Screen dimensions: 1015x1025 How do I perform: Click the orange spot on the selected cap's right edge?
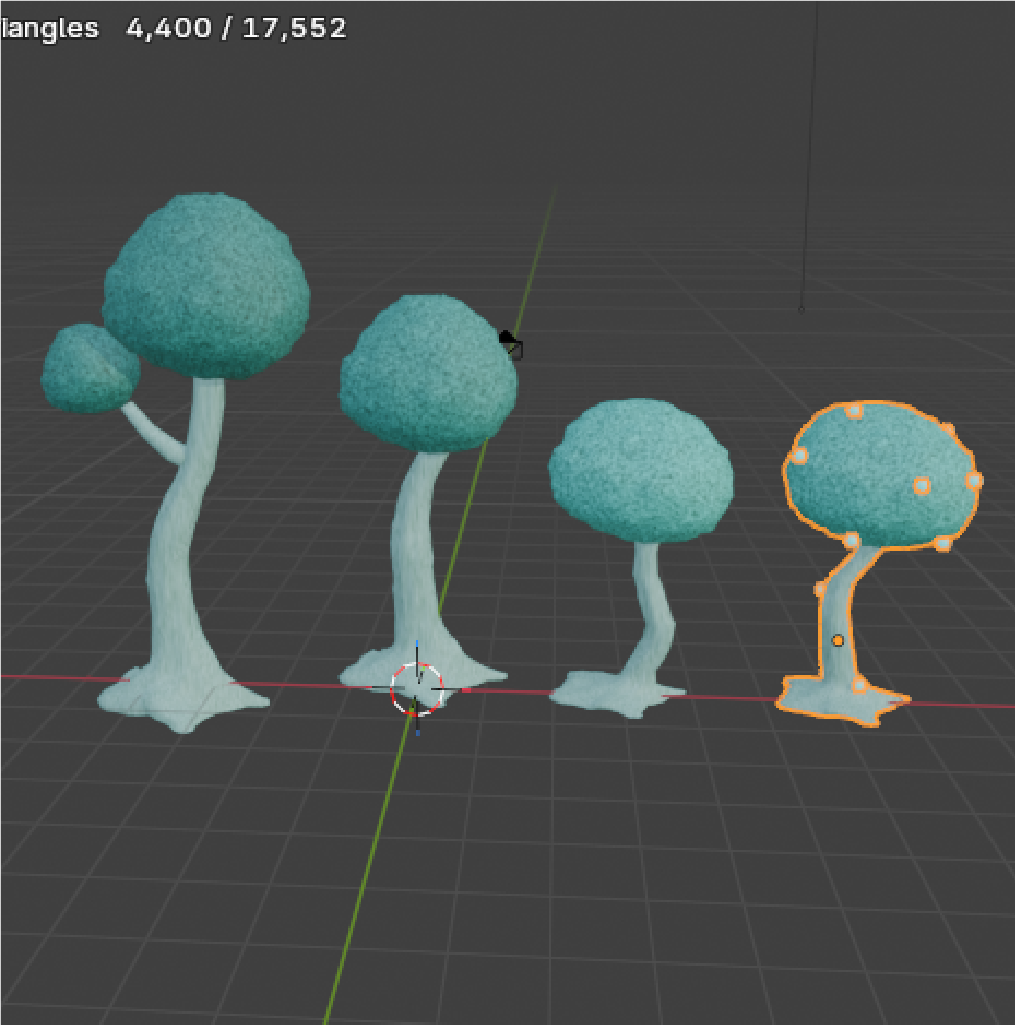[973, 481]
